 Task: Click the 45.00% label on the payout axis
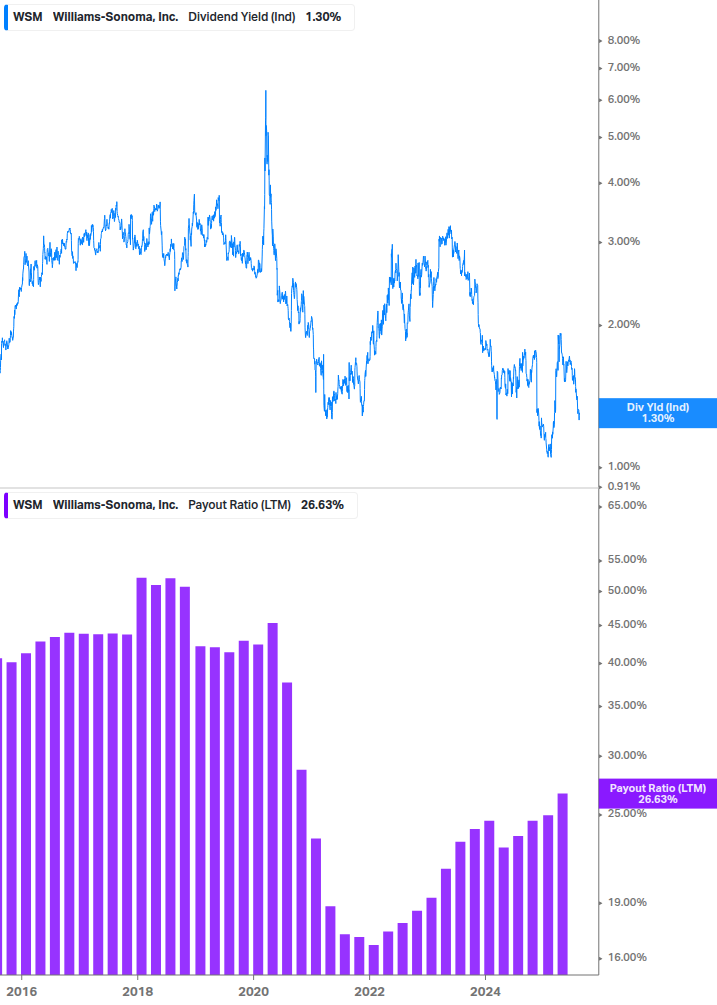(627, 624)
